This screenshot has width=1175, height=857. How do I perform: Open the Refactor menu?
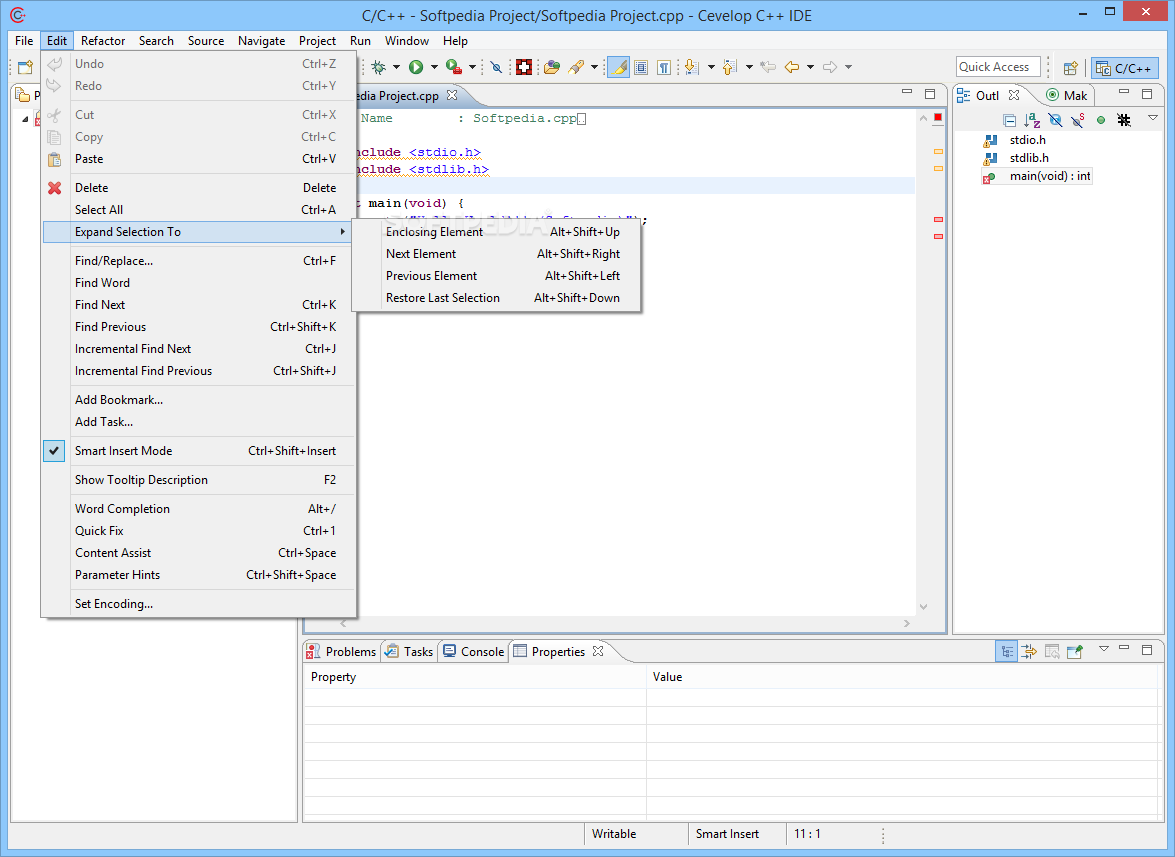103,40
